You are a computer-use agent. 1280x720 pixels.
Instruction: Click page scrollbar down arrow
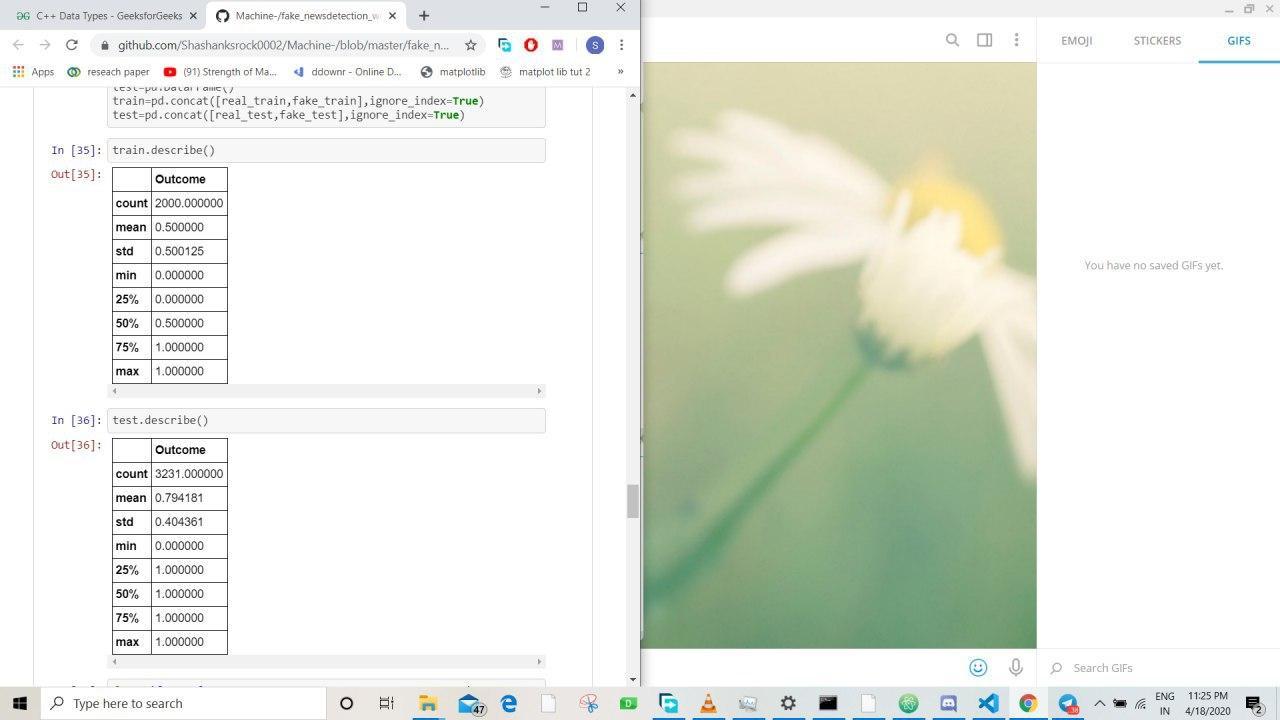[632, 679]
